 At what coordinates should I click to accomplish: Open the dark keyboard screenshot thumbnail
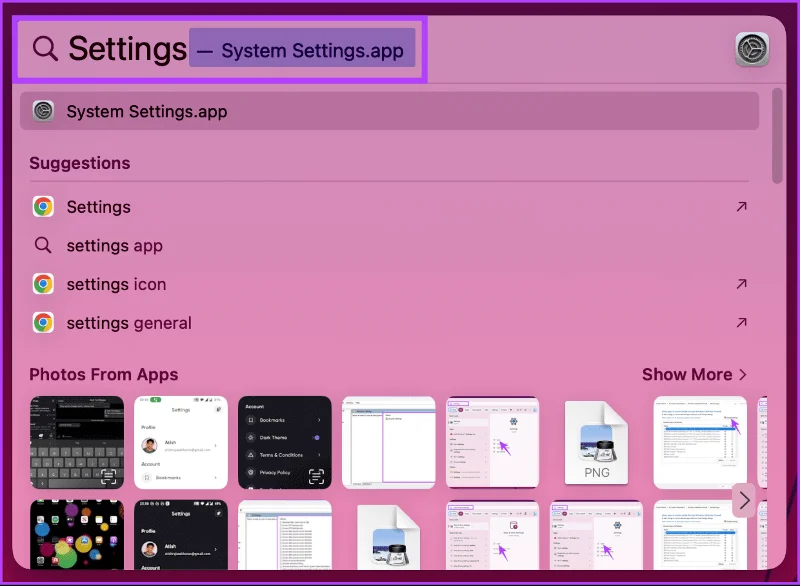pyautogui.click(x=77, y=442)
